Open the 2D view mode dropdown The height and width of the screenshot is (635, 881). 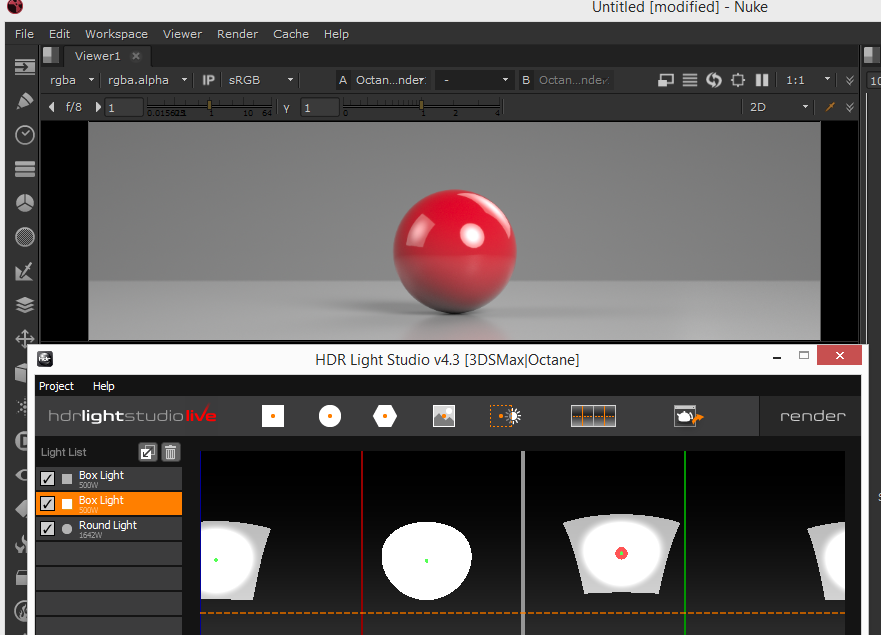click(779, 107)
